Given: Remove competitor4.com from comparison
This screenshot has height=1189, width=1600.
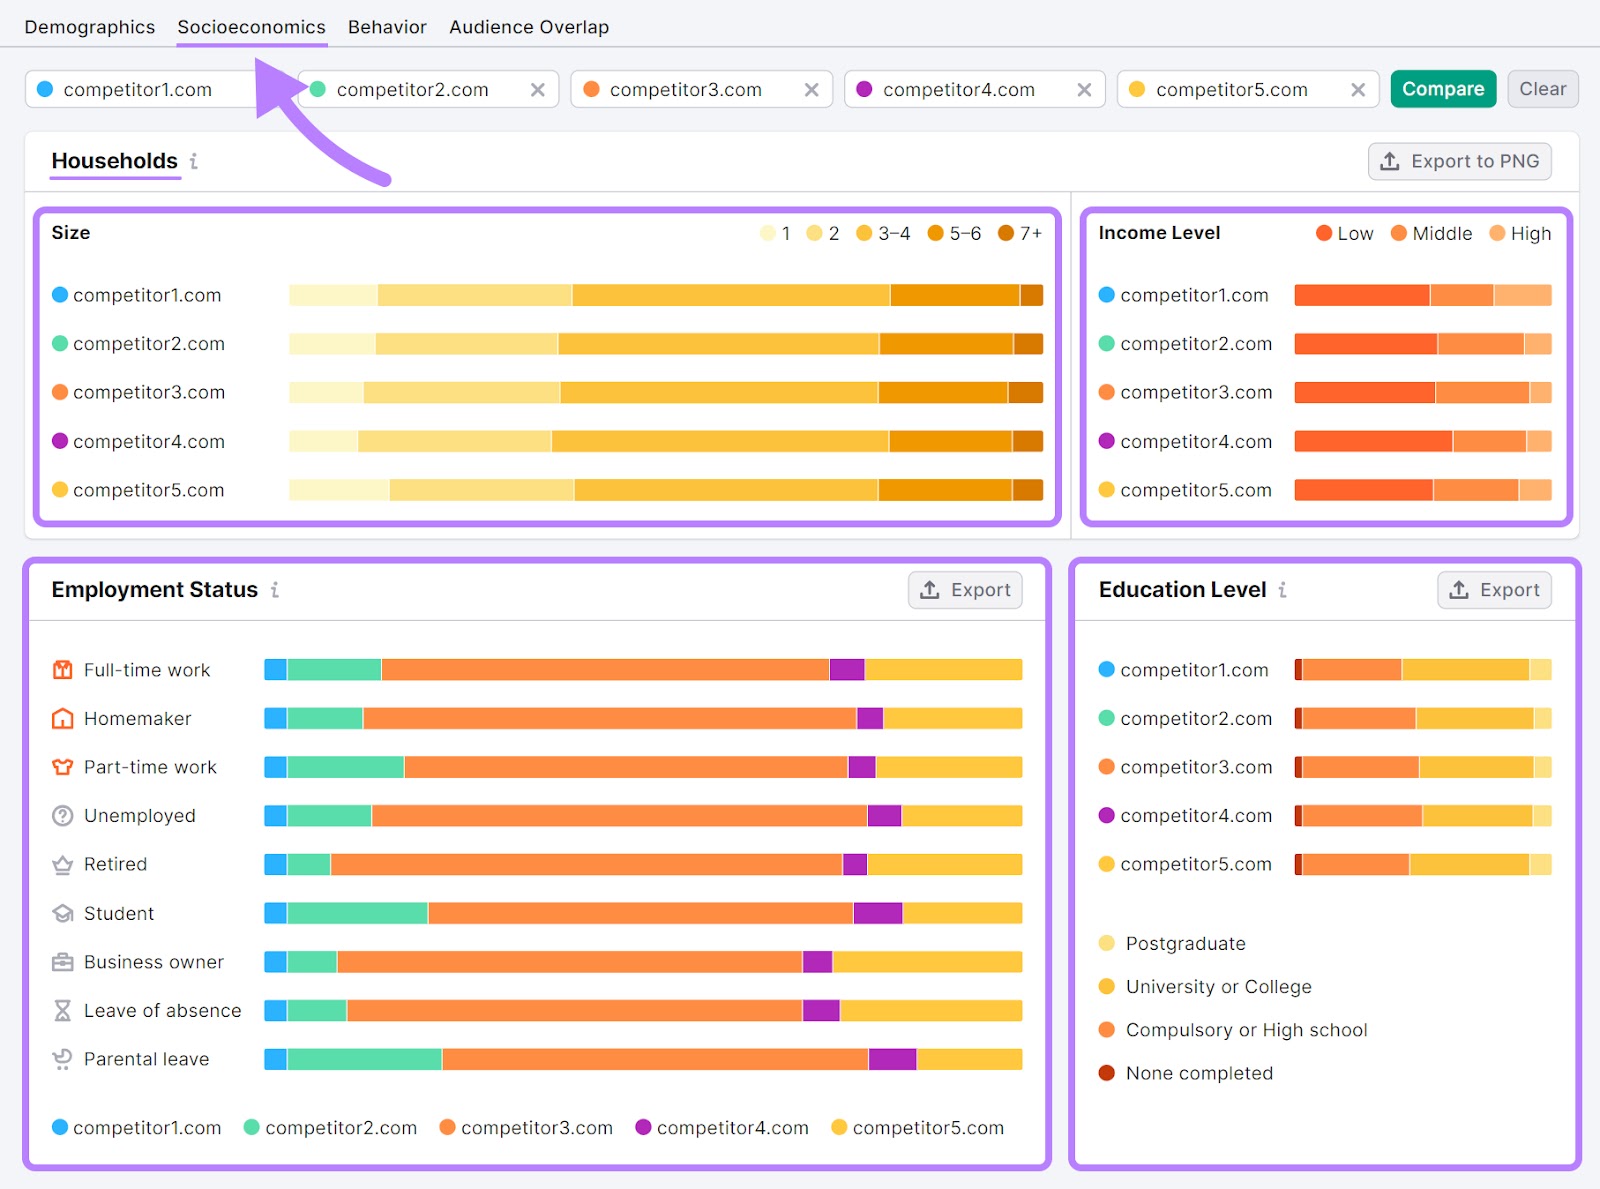Looking at the screenshot, I should click(1084, 90).
